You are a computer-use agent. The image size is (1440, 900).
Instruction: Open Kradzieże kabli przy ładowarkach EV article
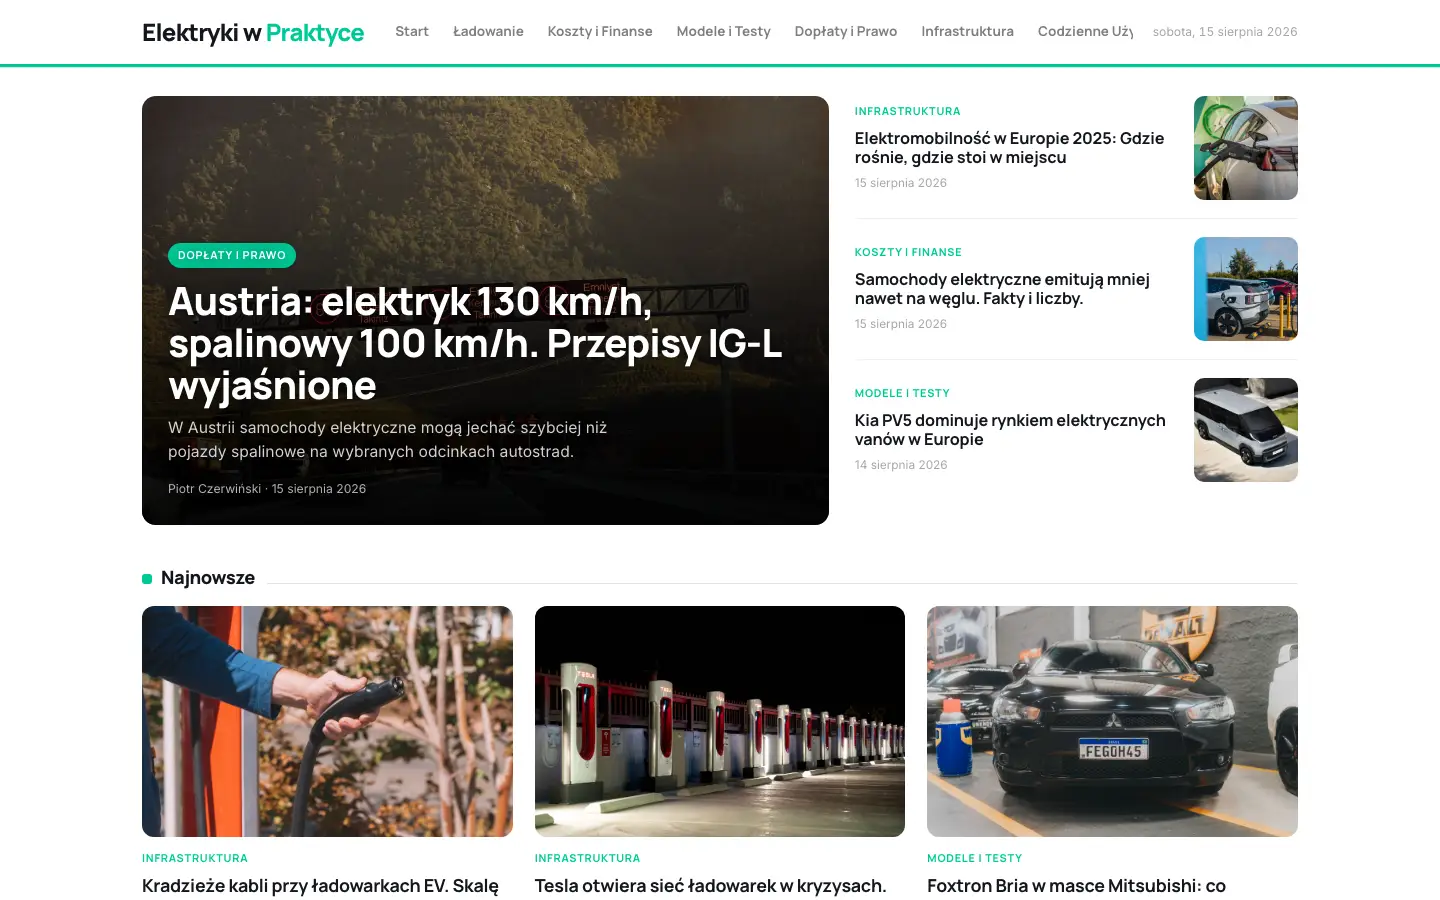click(x=320, y=886)
